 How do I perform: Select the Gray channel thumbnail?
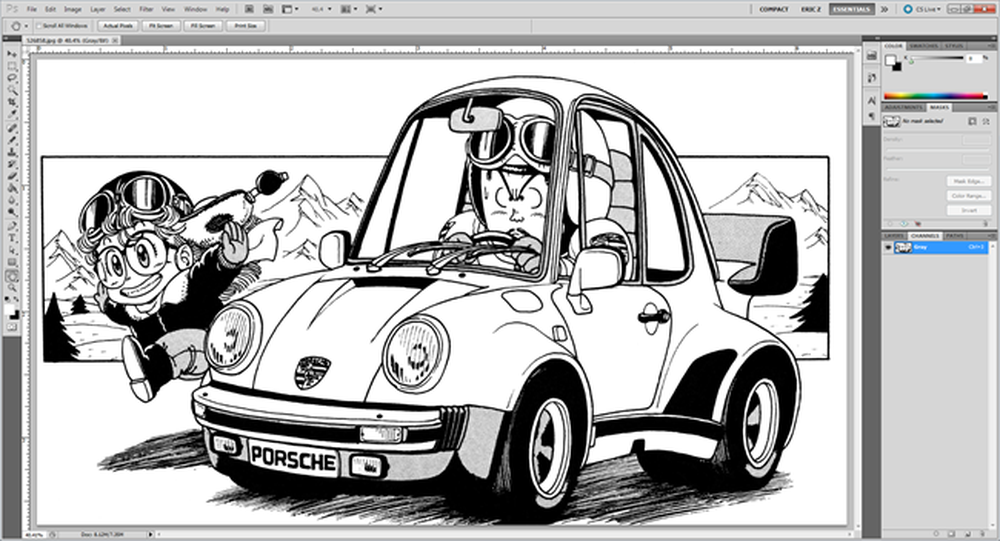[x=902, y=247]
